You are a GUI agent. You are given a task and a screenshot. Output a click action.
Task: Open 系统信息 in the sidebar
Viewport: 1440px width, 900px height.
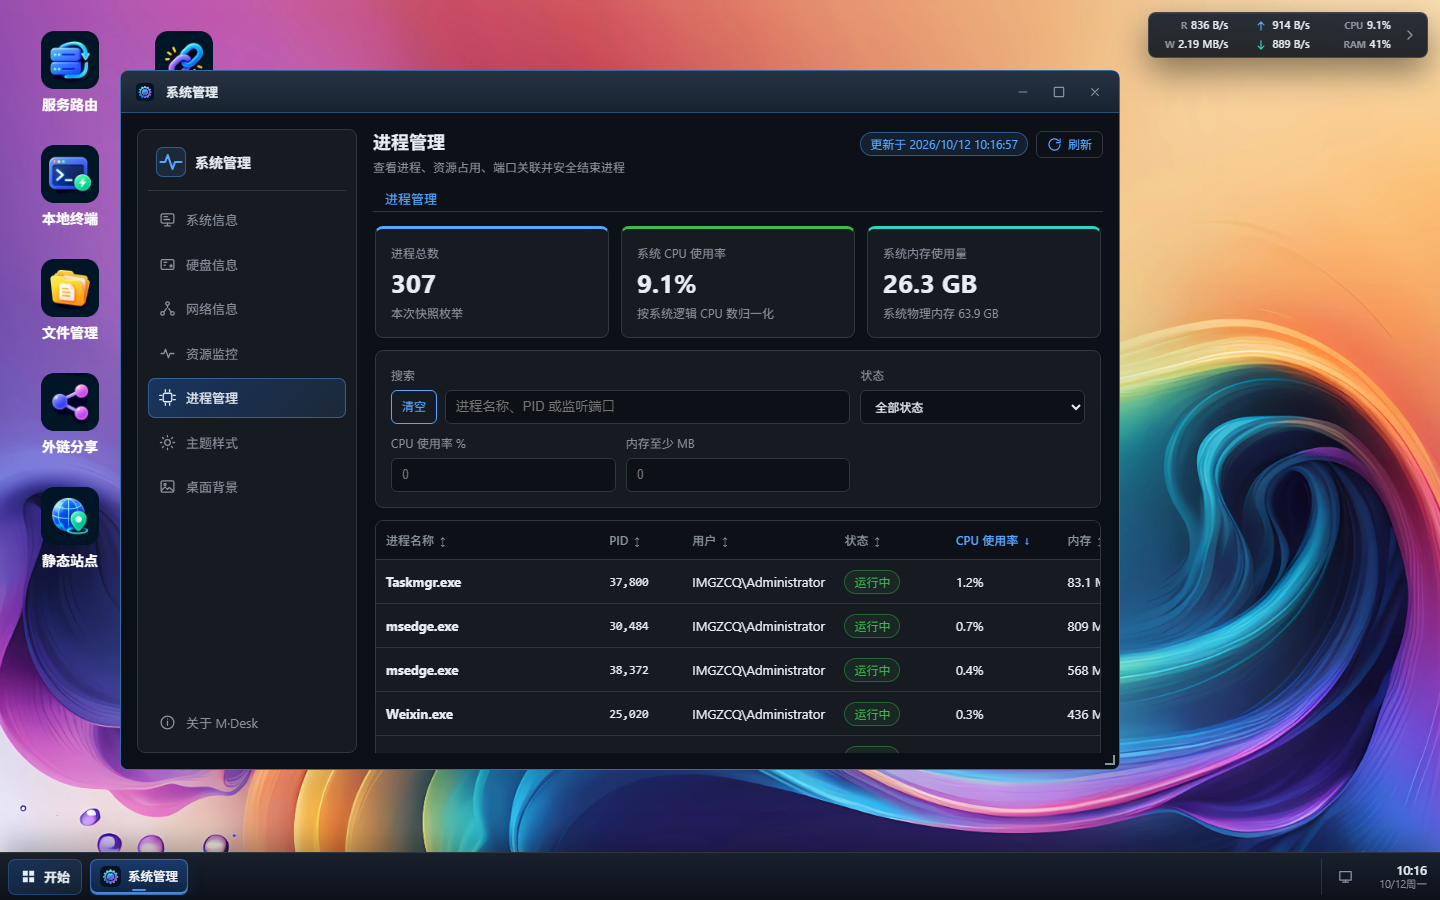tap(247, 220)
